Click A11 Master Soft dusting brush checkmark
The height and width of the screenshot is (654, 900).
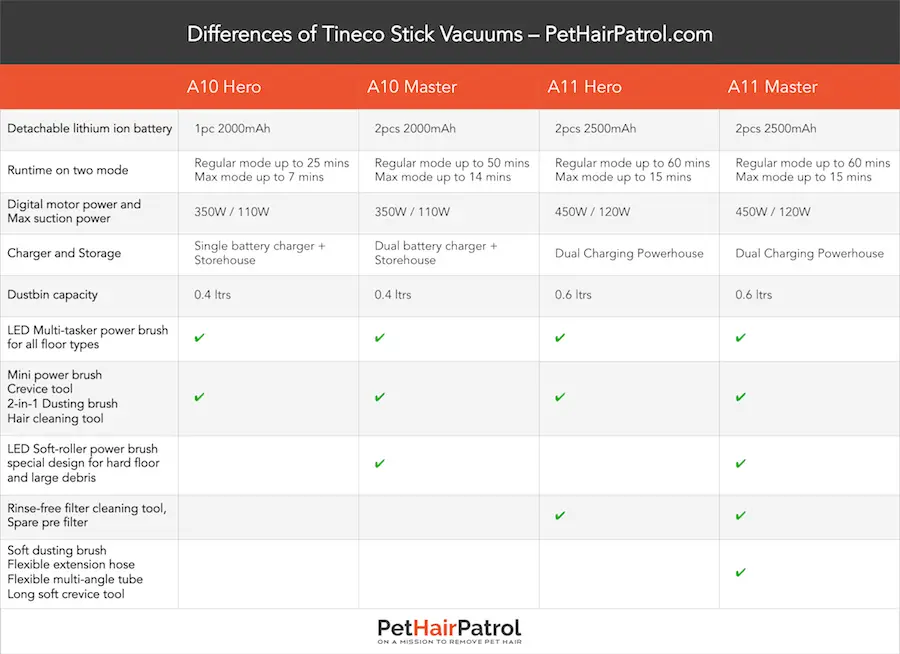tap(740, 572)
